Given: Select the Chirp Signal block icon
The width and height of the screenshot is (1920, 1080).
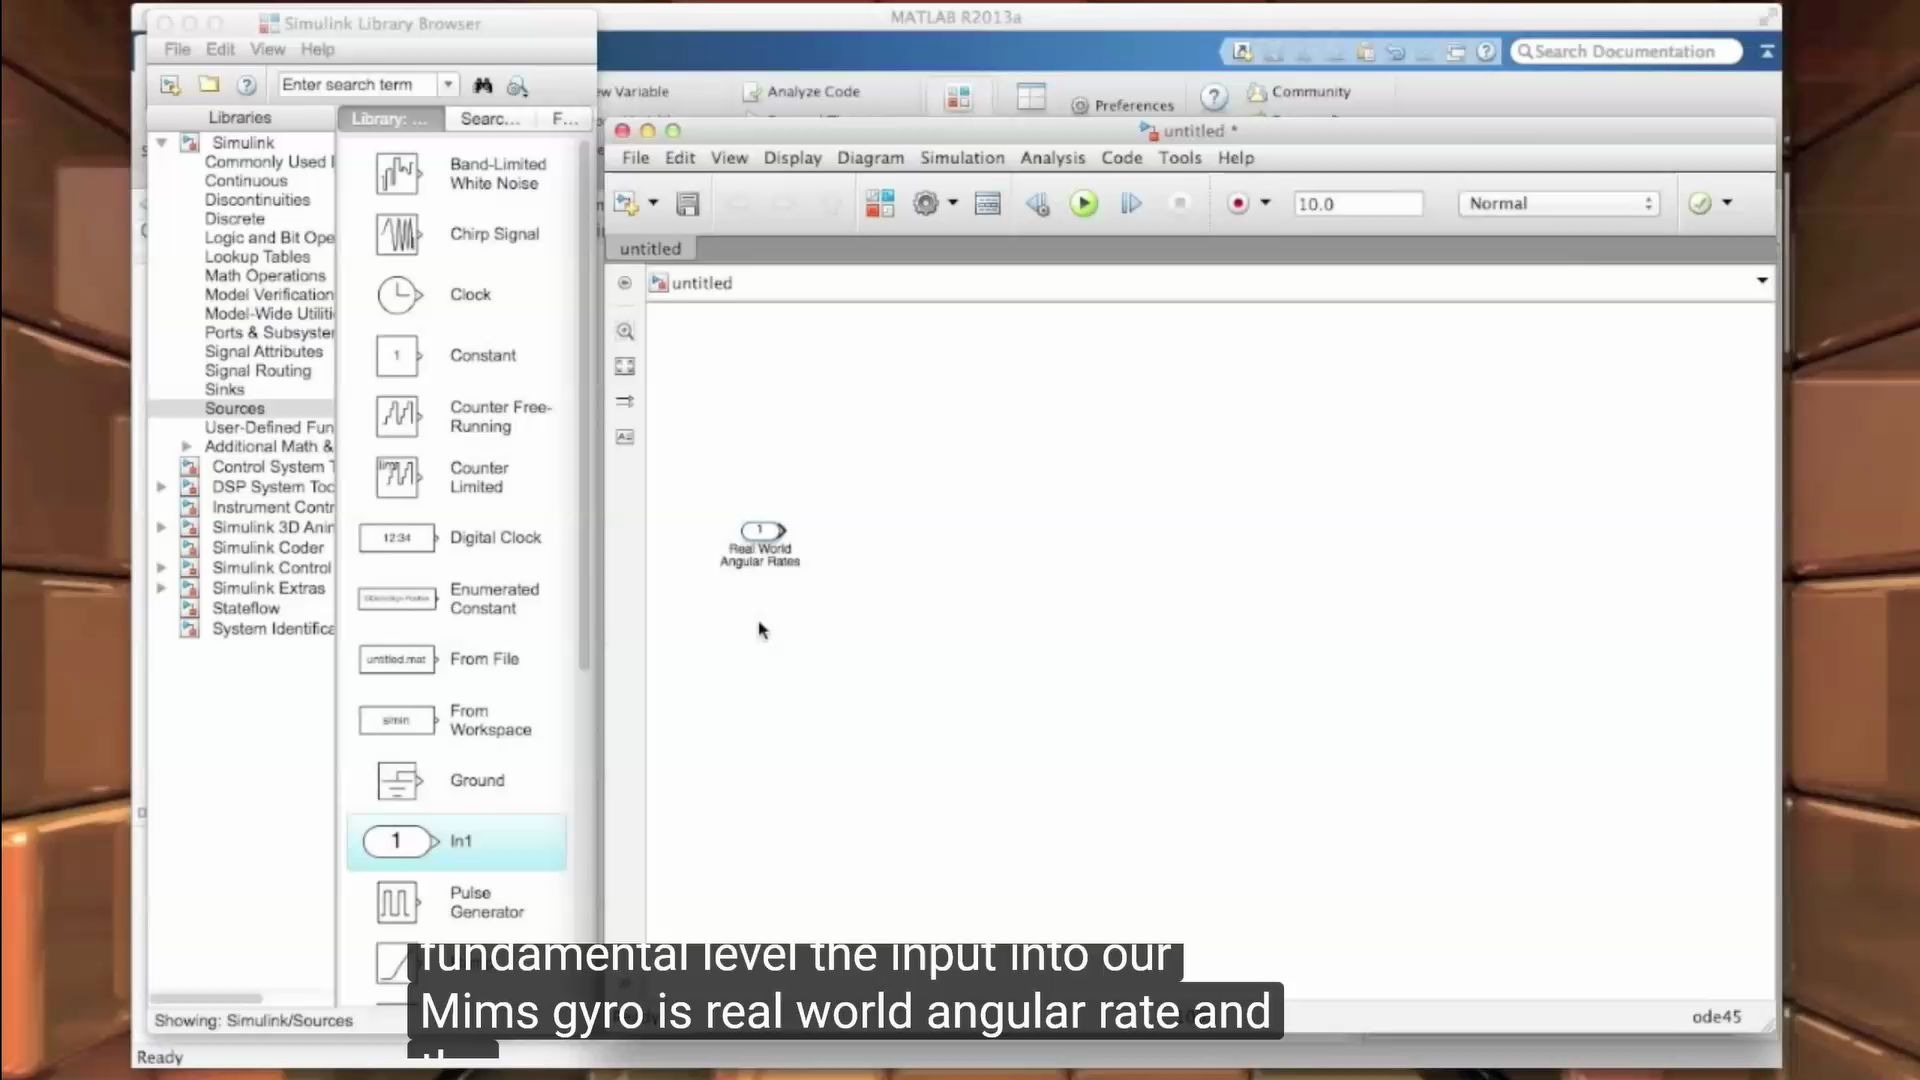Looking at the screenshot, I should (398, 234).
